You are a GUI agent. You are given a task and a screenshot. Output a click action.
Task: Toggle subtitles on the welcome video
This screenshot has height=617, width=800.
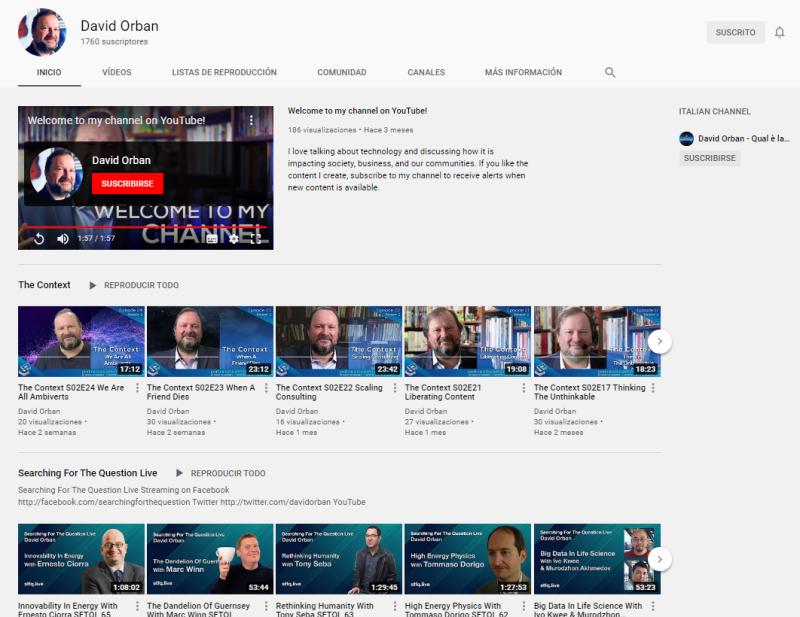point(212,238)
